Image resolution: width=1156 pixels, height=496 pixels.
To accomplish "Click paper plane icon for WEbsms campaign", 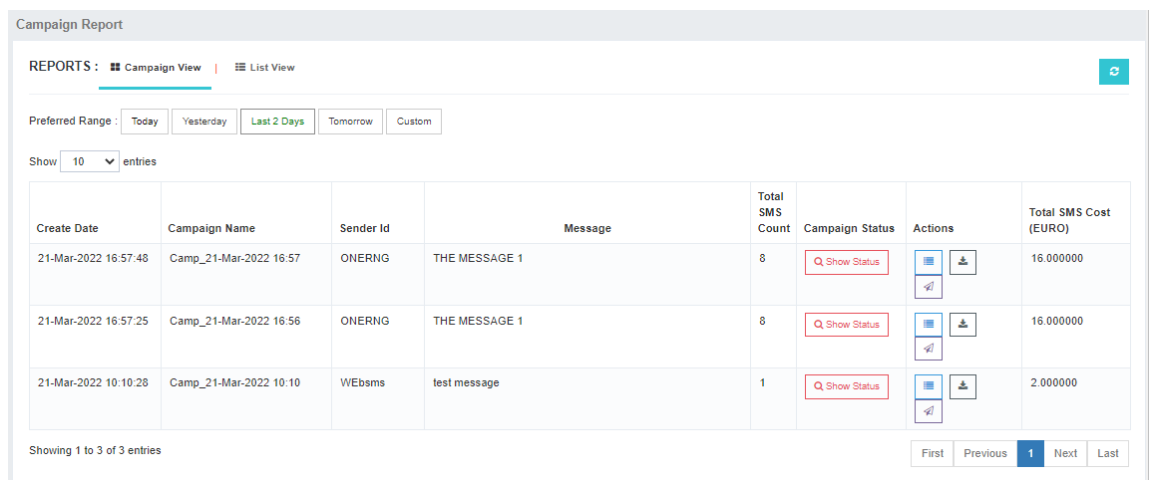I will point(928,411).
